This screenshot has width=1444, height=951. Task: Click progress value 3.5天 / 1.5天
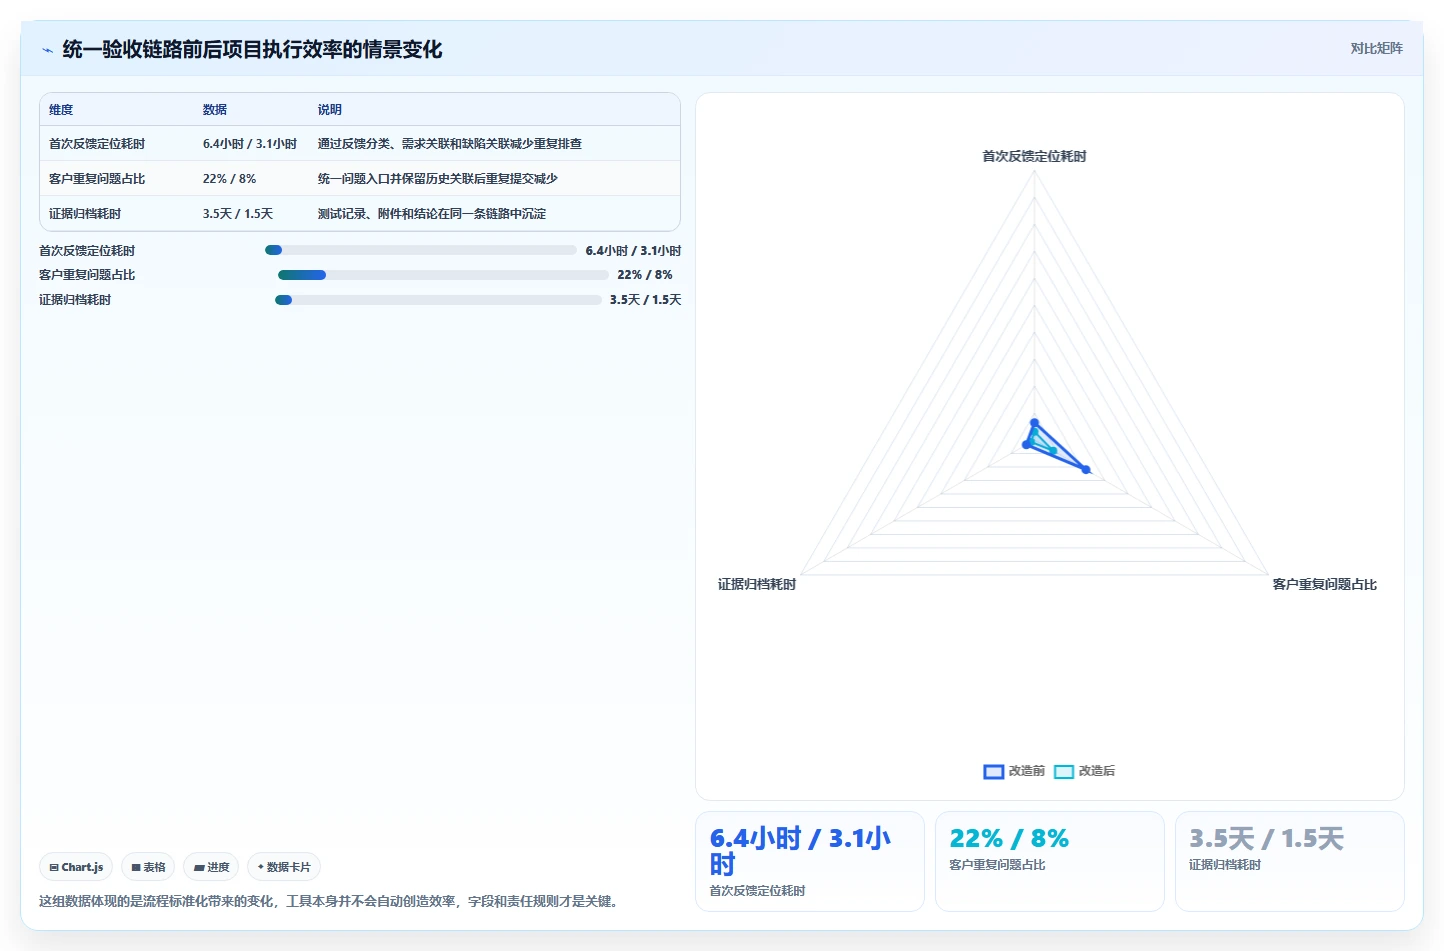(x=645, y=300)
